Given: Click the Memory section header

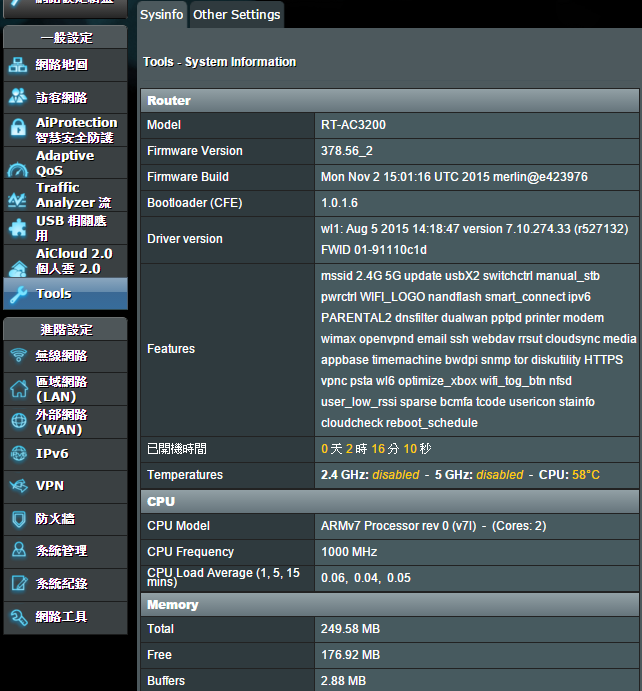Looking at the screenshot, I should pos(390,605).
